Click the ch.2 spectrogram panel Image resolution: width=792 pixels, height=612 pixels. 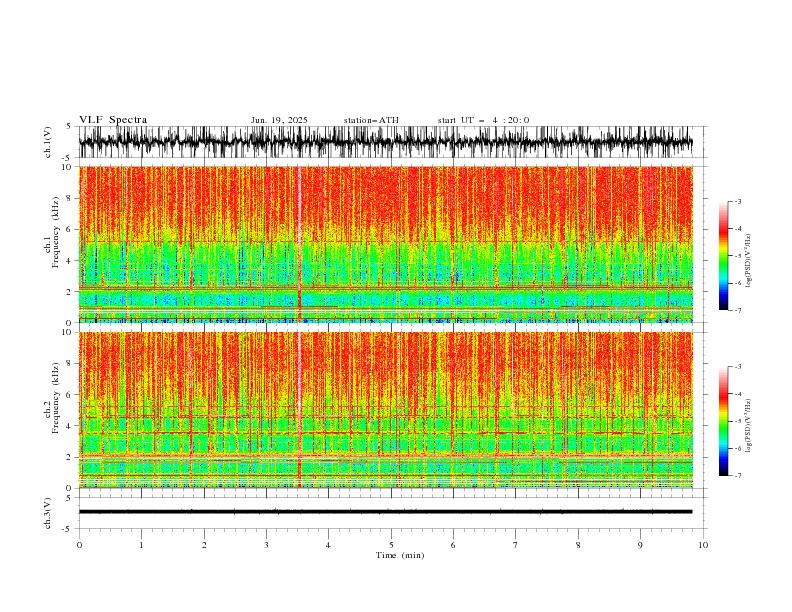coord(385,410)
